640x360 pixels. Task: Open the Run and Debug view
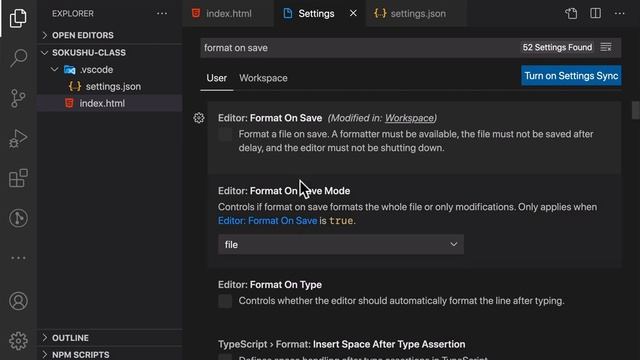pyautogui.click(x=18, y=138)
